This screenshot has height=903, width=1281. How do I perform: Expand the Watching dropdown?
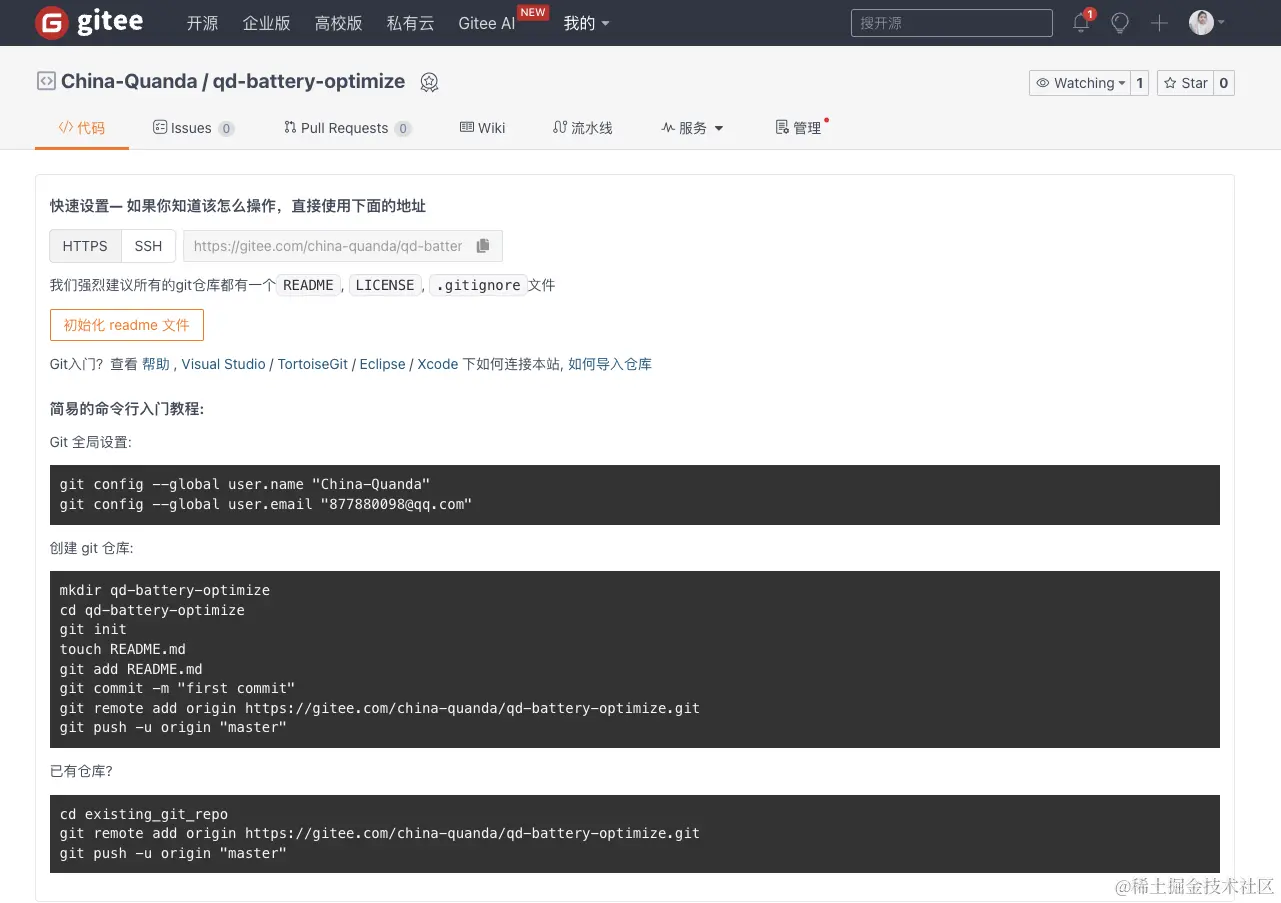[1080, 83]
